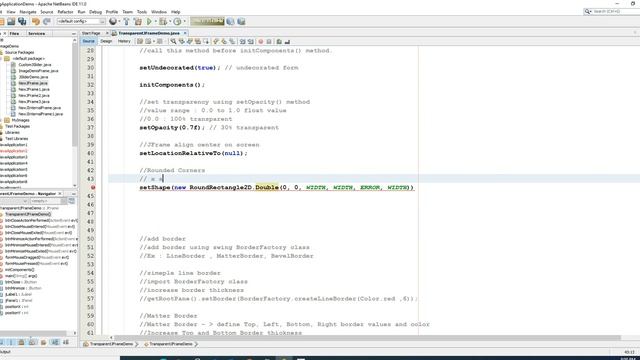Screen dimensions: 640x360
Task: Click the Previous Bookmark icon
Action: tap(216, 41)
